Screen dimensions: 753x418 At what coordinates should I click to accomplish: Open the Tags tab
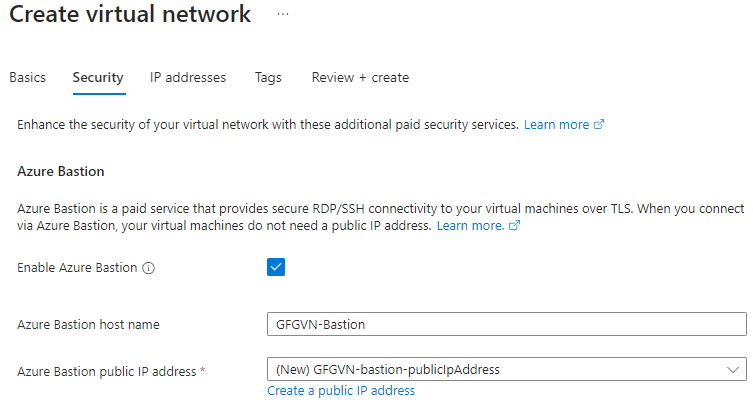click(268, 77)
